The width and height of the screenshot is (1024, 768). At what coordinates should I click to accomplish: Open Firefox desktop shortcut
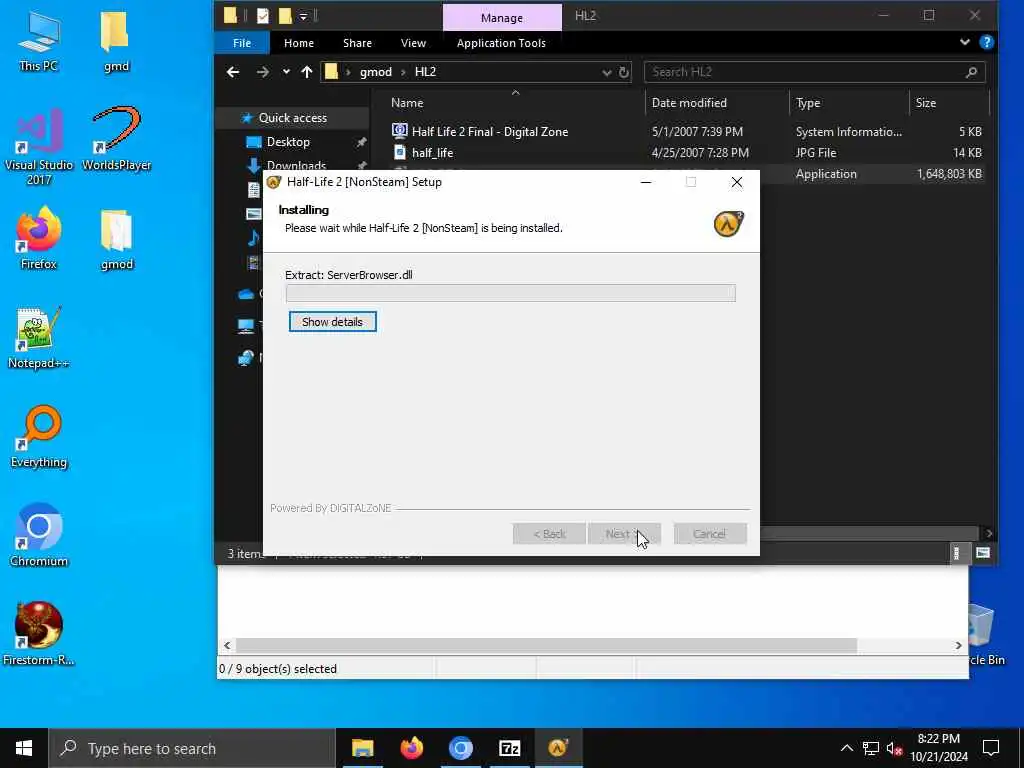coord(39,238)
